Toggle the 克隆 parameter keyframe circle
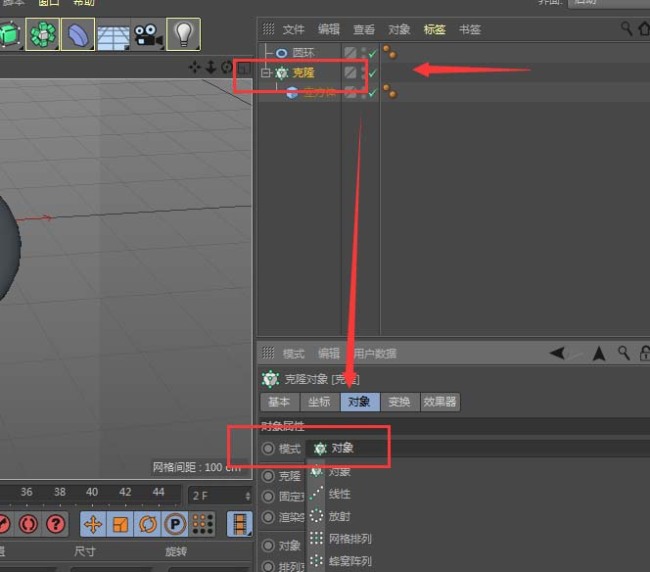Image resolution: width=650 pixels, height=572 pixels. tap(268, 476)
